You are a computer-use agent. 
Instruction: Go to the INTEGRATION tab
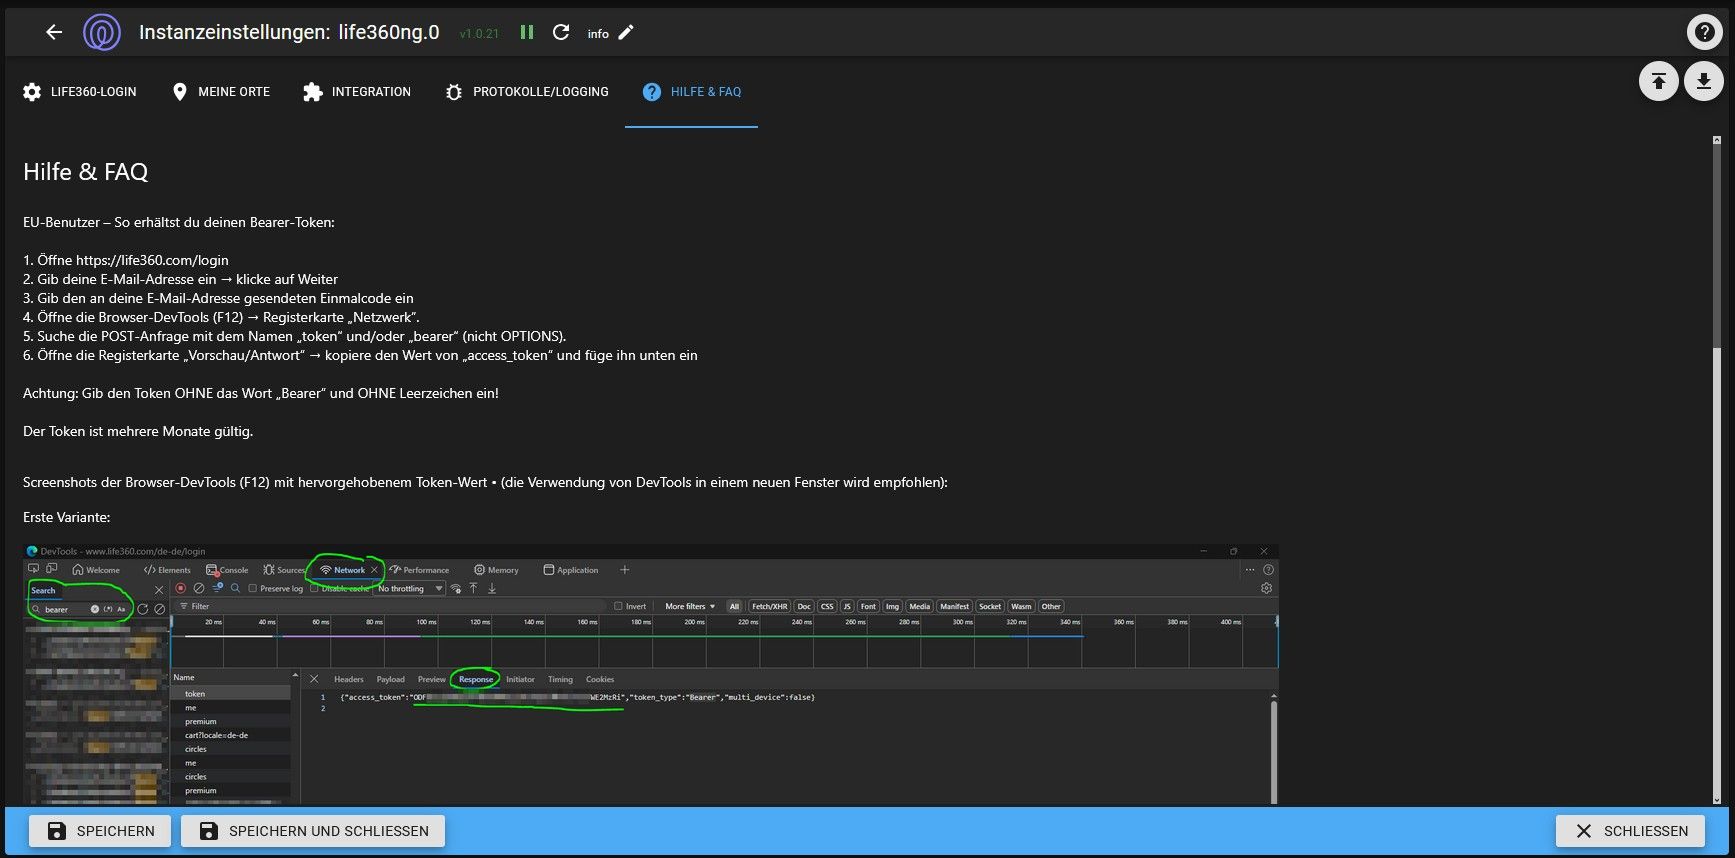[x=357, y=92]
